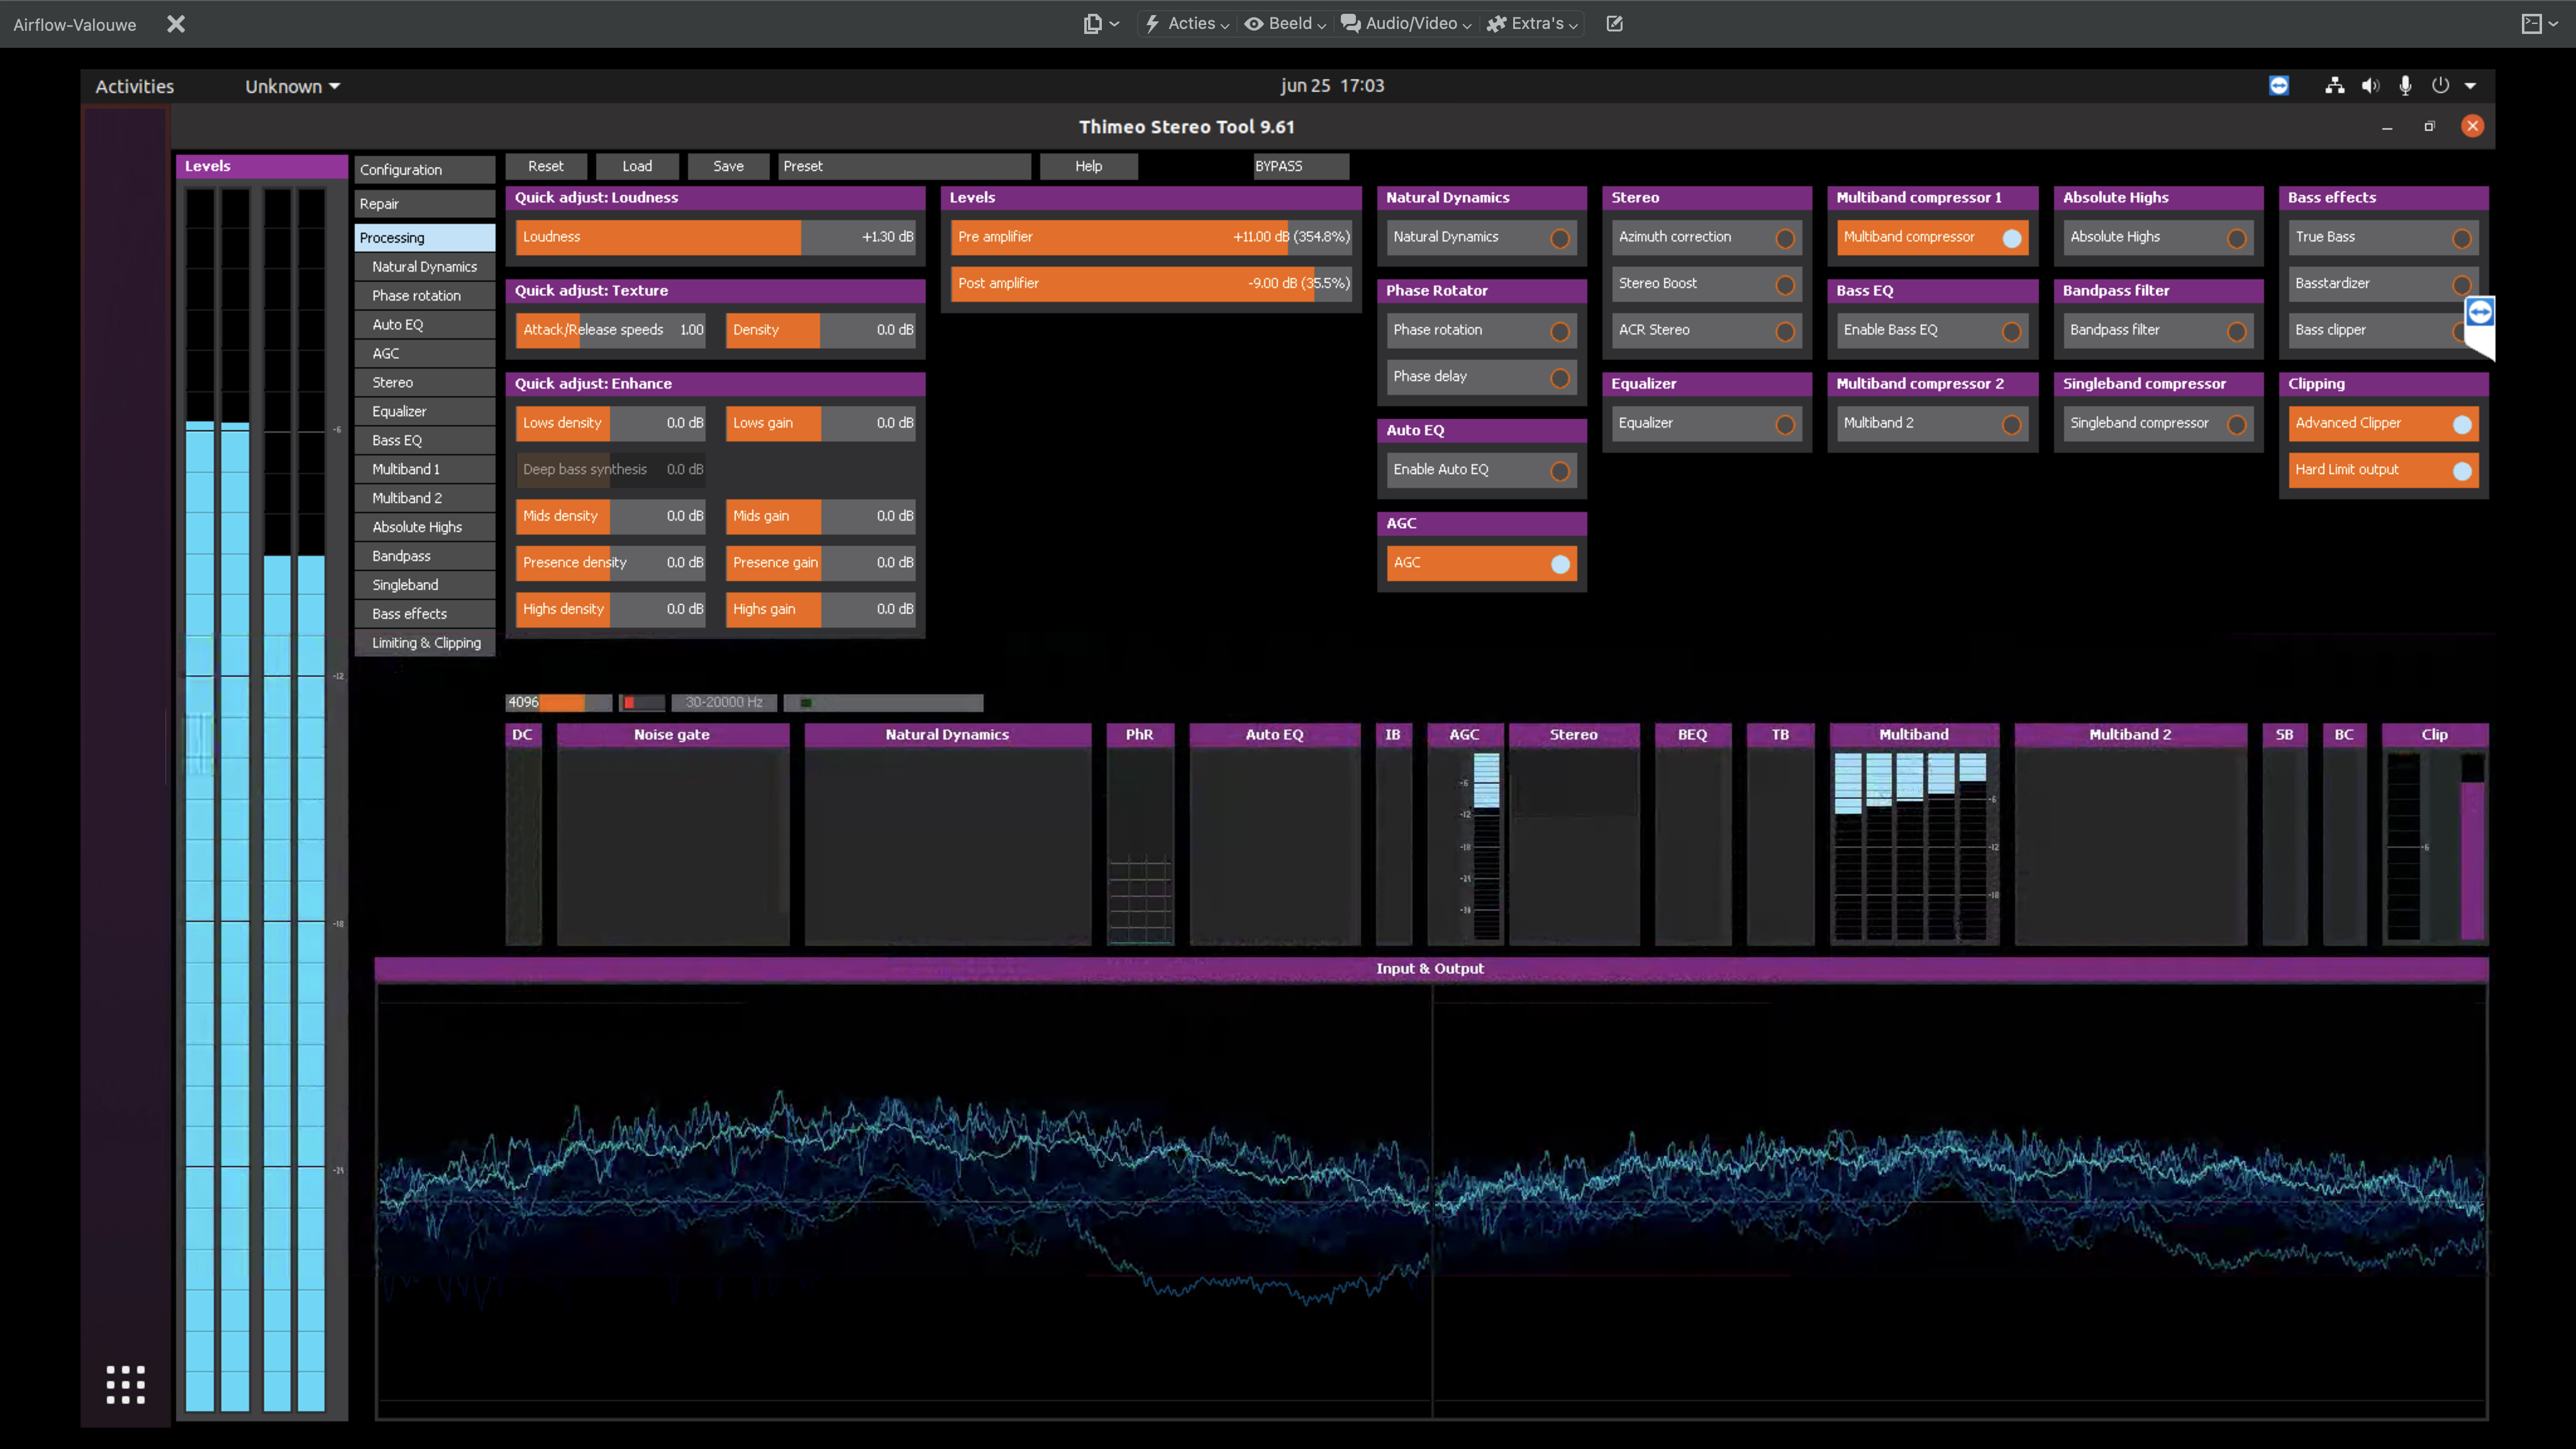Viewport: 2576px width, 1449px height.
Task: Toggle Stereo Boost
Action: [x=1707, y=283]
